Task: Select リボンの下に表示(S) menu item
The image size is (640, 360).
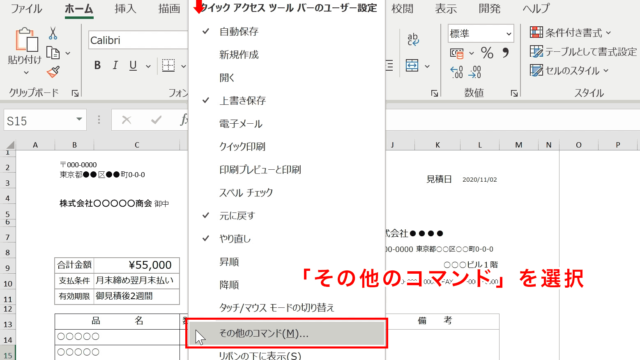Action: (x=287, y=355)
